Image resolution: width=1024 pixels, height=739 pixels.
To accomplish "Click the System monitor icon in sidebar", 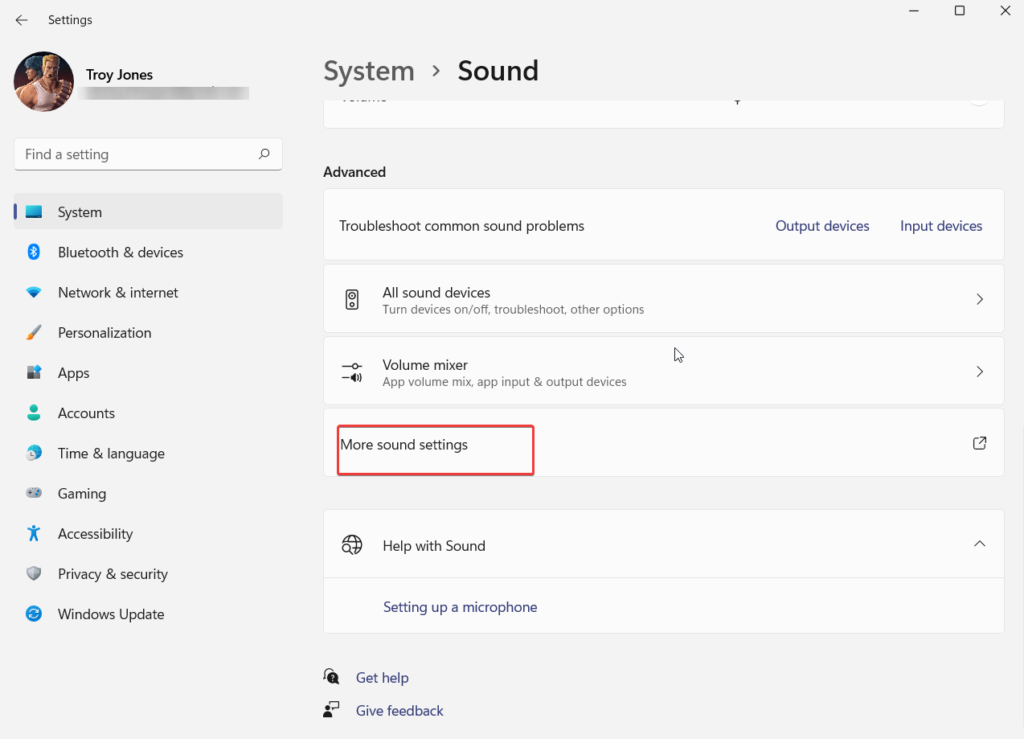I will click(x=34, y=212).
